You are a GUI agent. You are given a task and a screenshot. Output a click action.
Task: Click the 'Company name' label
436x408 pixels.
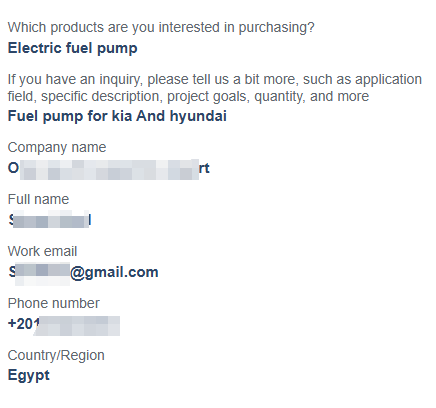[57, 147]
